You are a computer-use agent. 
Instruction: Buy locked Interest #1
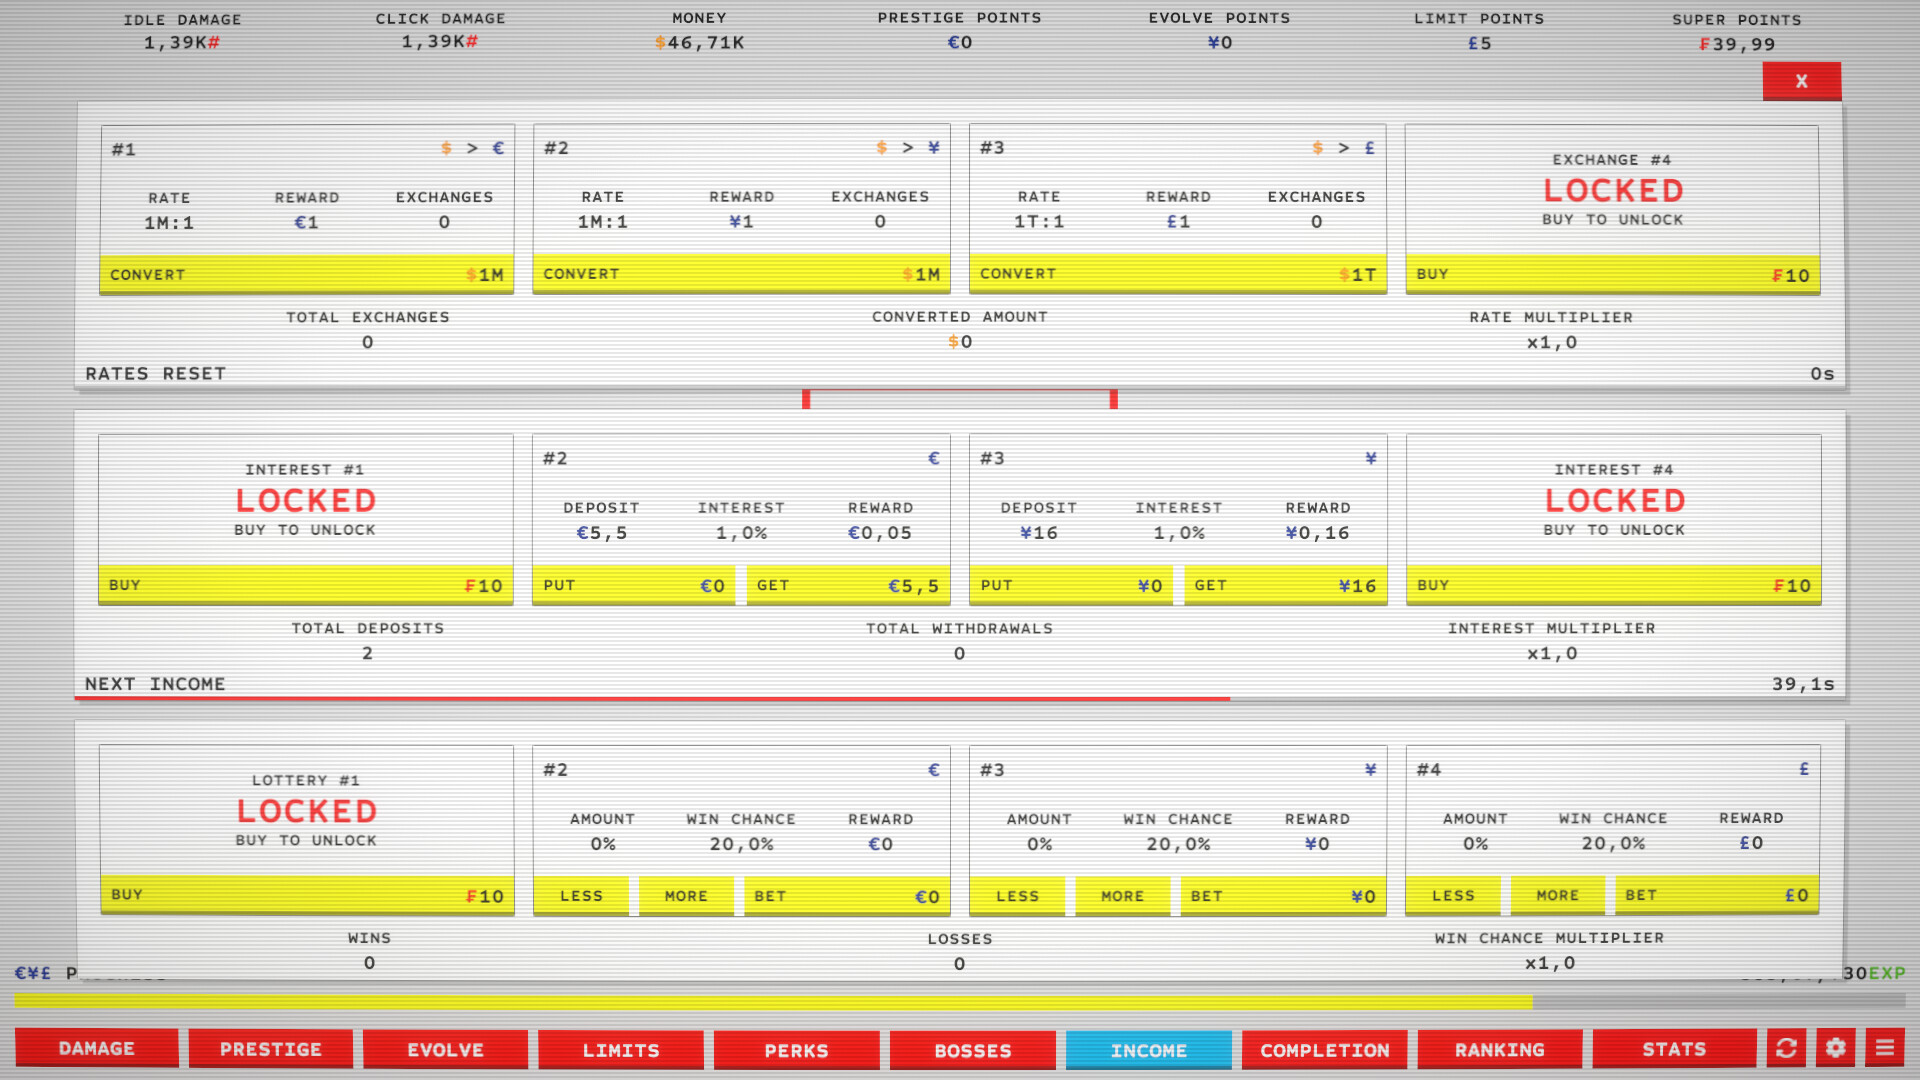(306, 585)
